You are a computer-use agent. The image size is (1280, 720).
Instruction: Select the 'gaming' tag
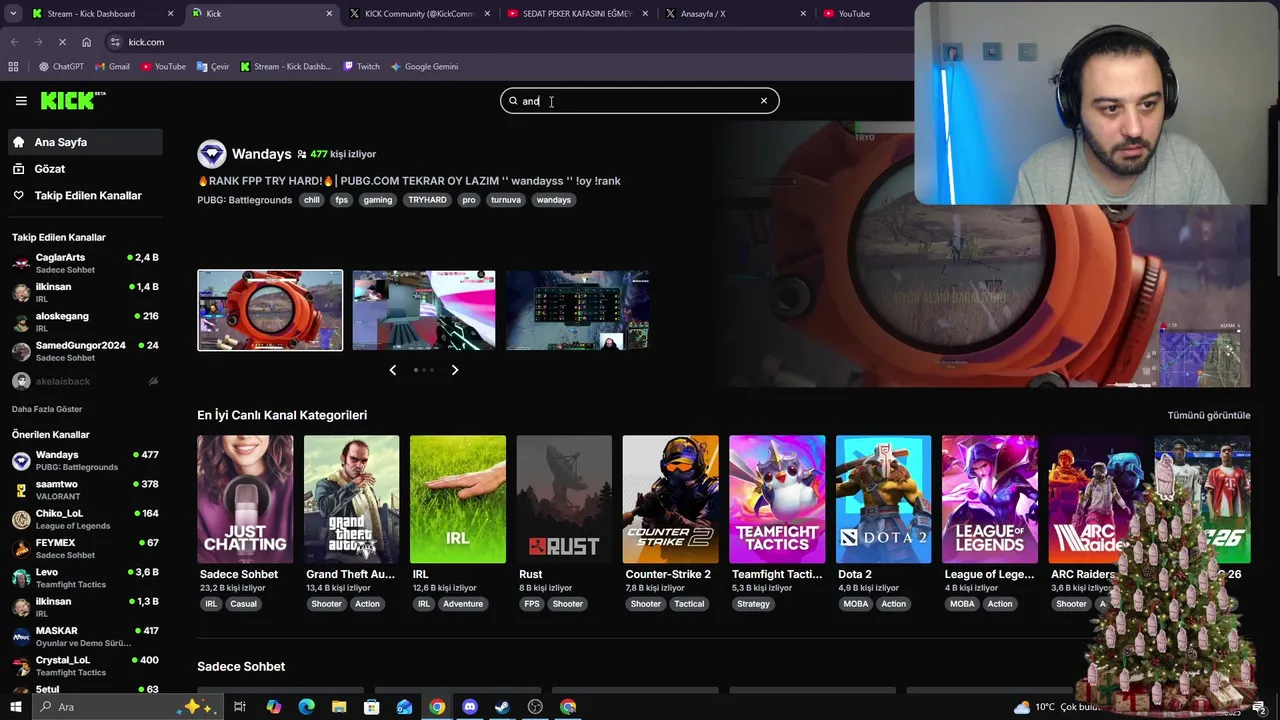pyautogui.click(x=378, y=200)
